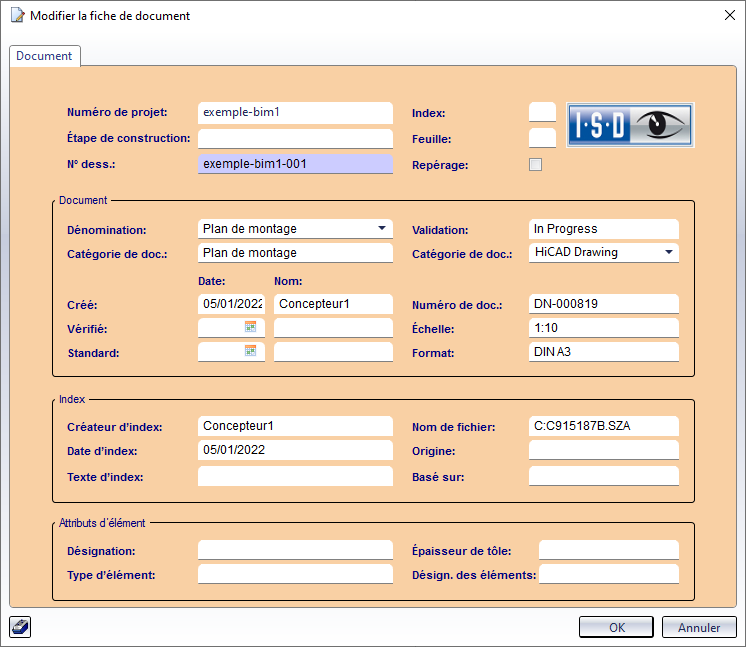The image size is (746, 647).
Task: Open the calendar picker for Standard date
Action: click(x=251, y=351)
